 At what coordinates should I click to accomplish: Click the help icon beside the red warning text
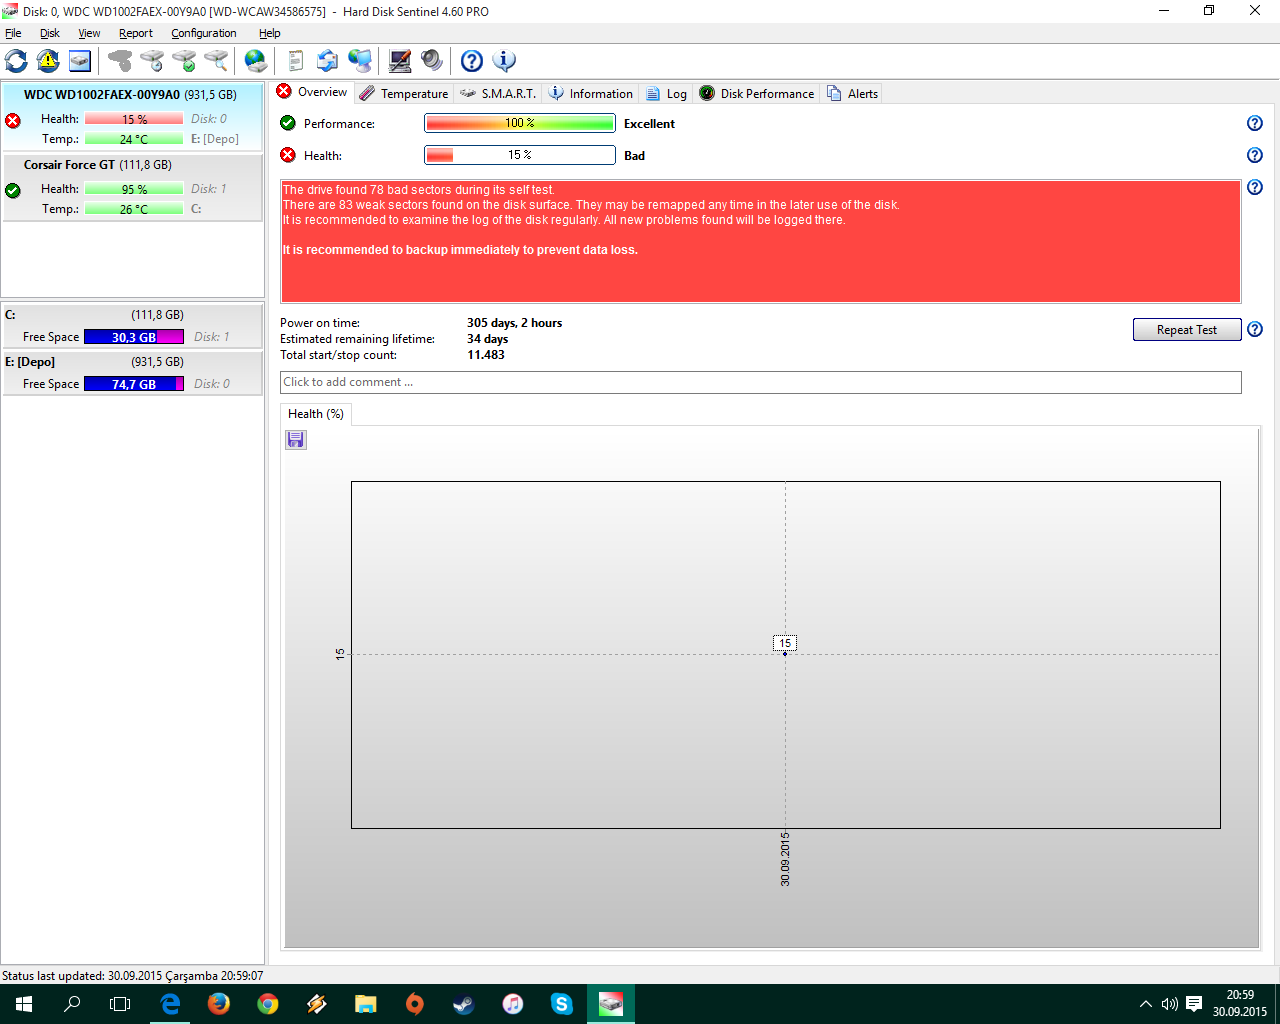(x=1255, y=187)
